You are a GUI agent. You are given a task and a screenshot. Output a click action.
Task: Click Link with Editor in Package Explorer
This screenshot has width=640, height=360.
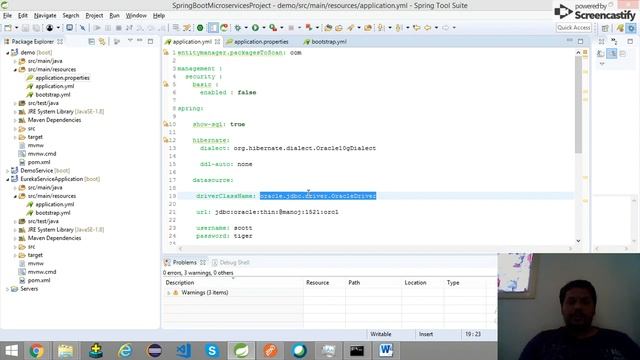[x=102, y=41]
